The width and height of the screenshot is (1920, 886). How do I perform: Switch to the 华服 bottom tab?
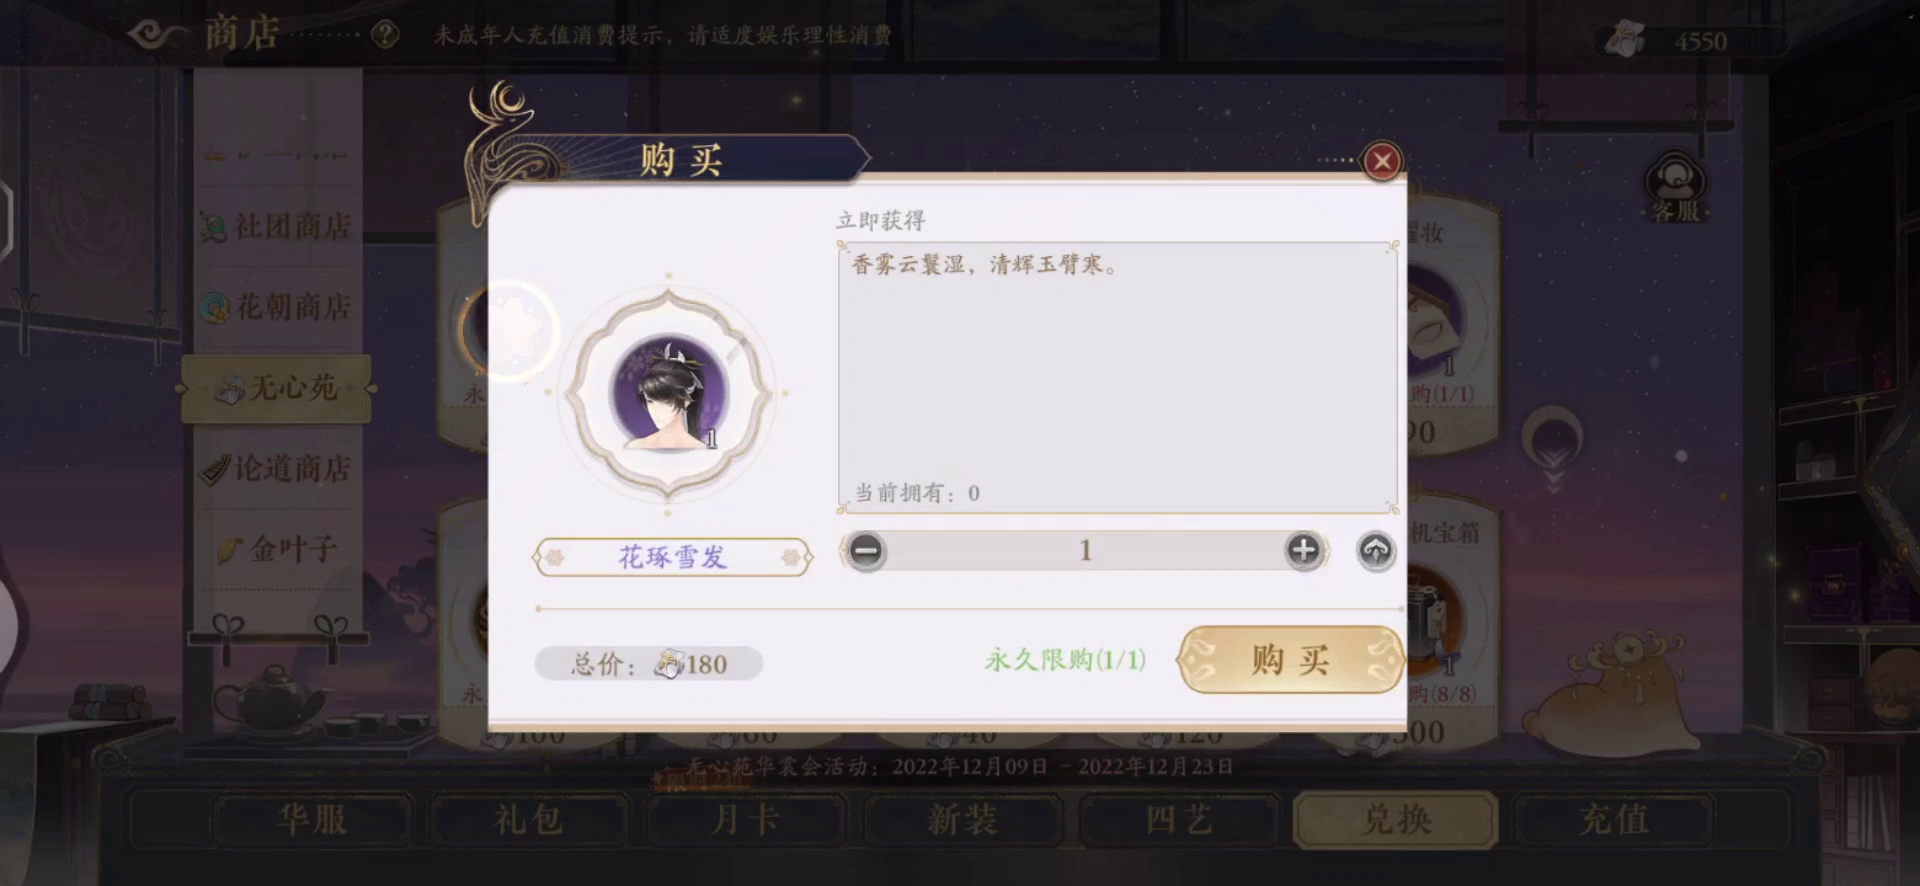[x=312, y=820]
